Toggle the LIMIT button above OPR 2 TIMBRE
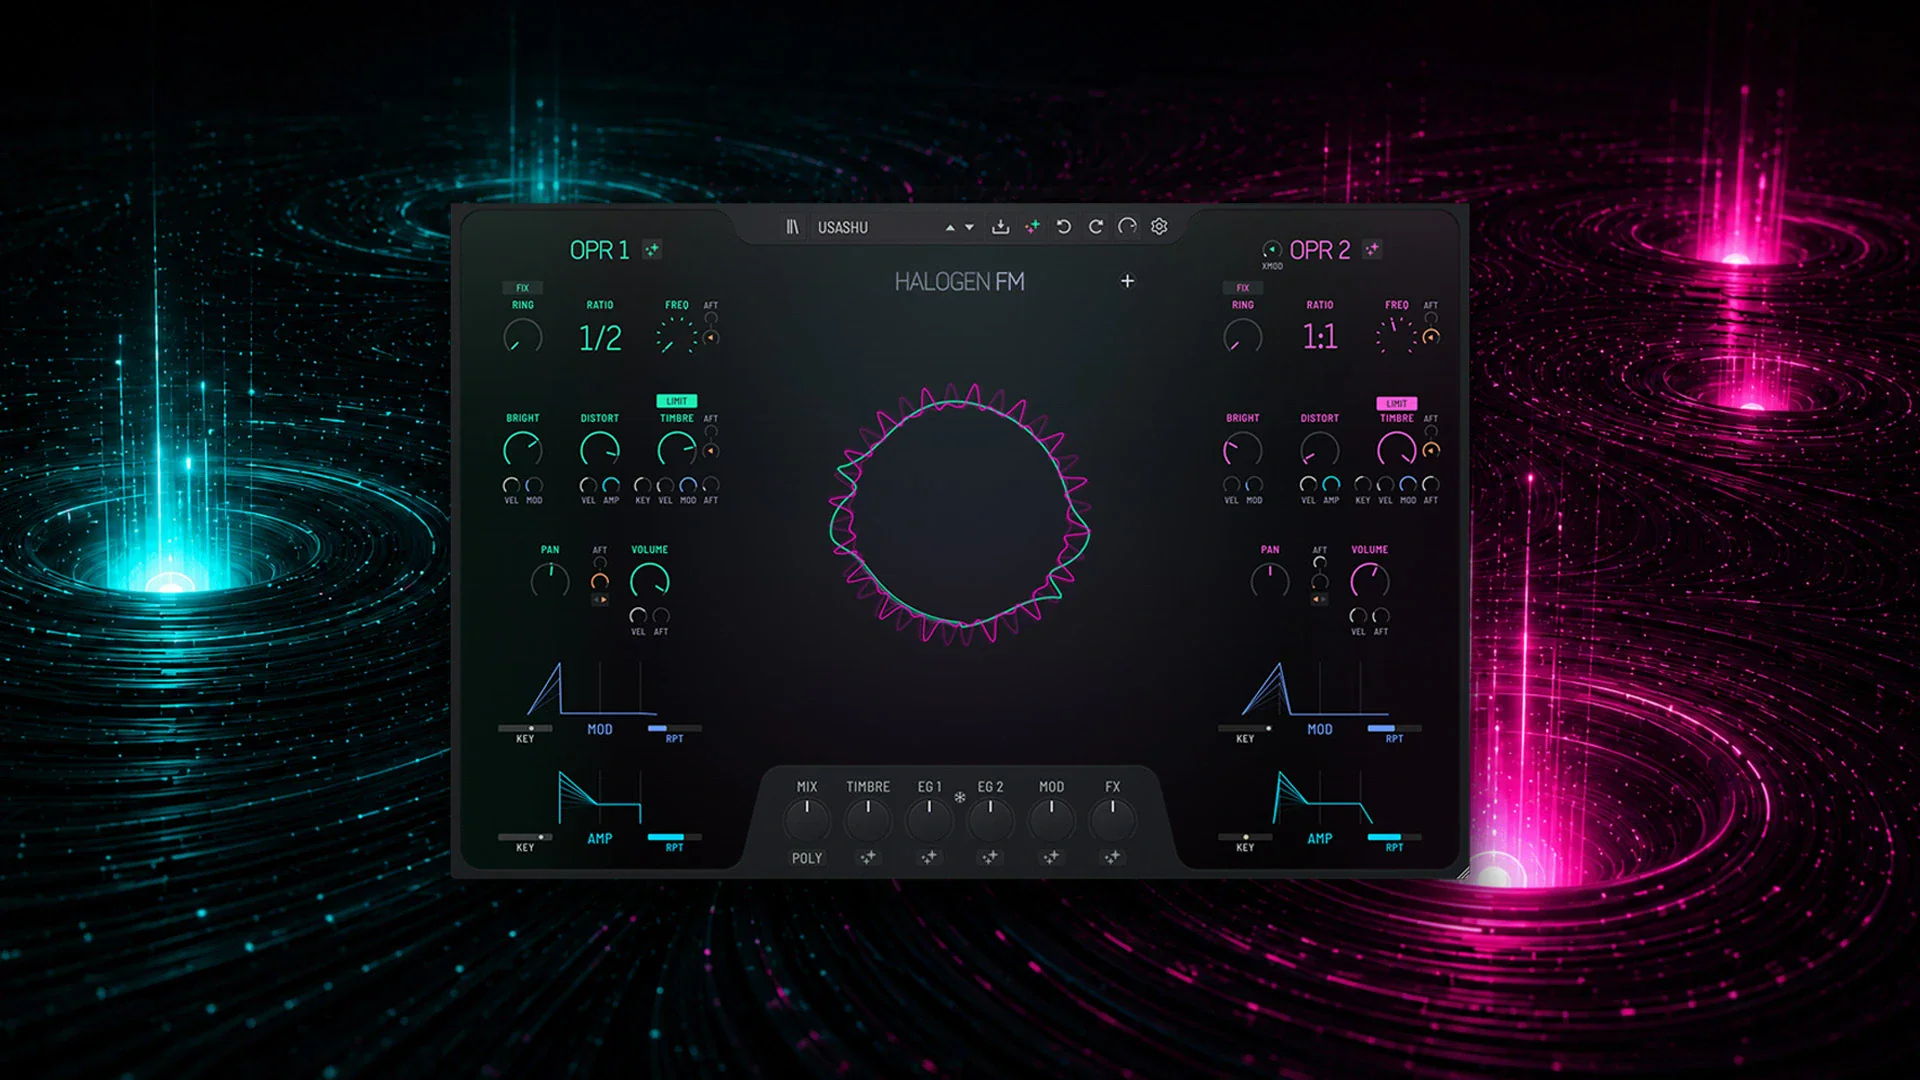Viewport: 1920px width, 1080px height. coord(1397,403)
